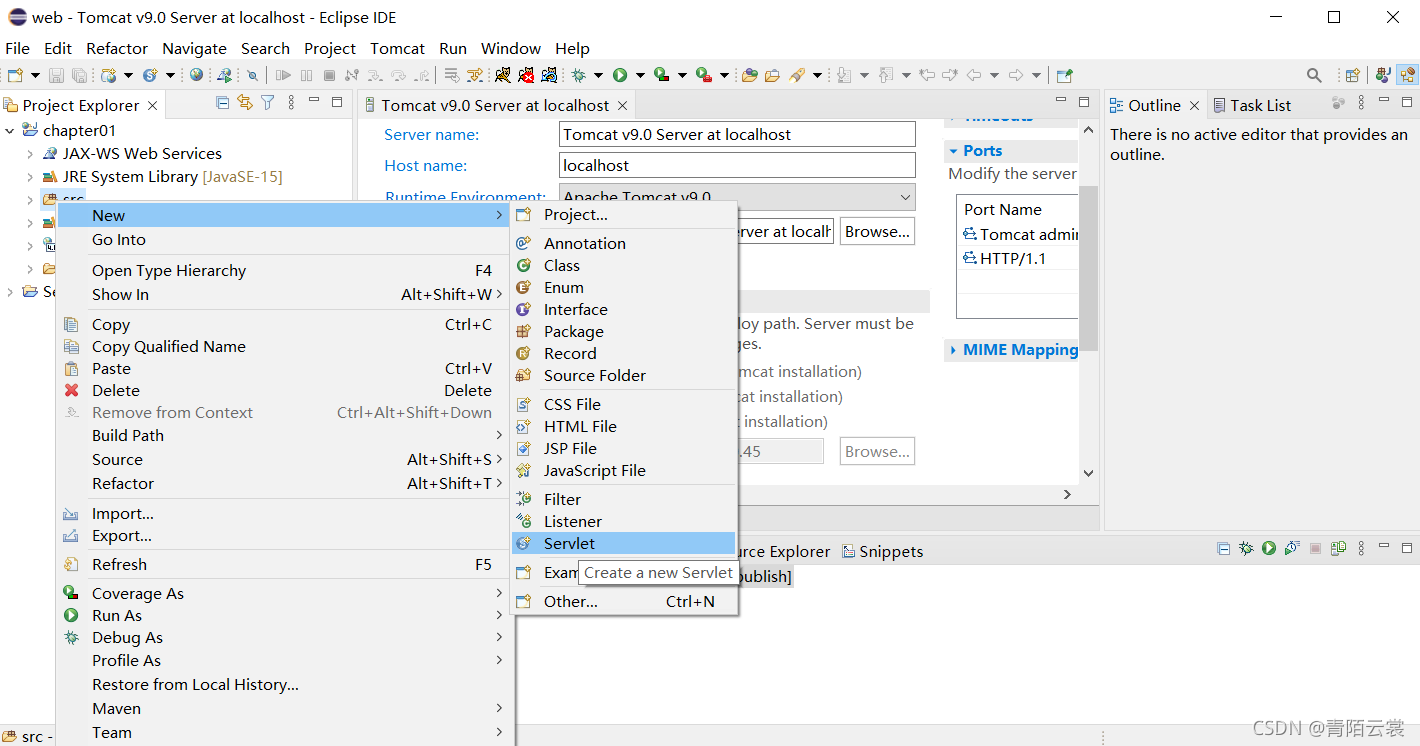Open the Window menu

pos(510,48)
